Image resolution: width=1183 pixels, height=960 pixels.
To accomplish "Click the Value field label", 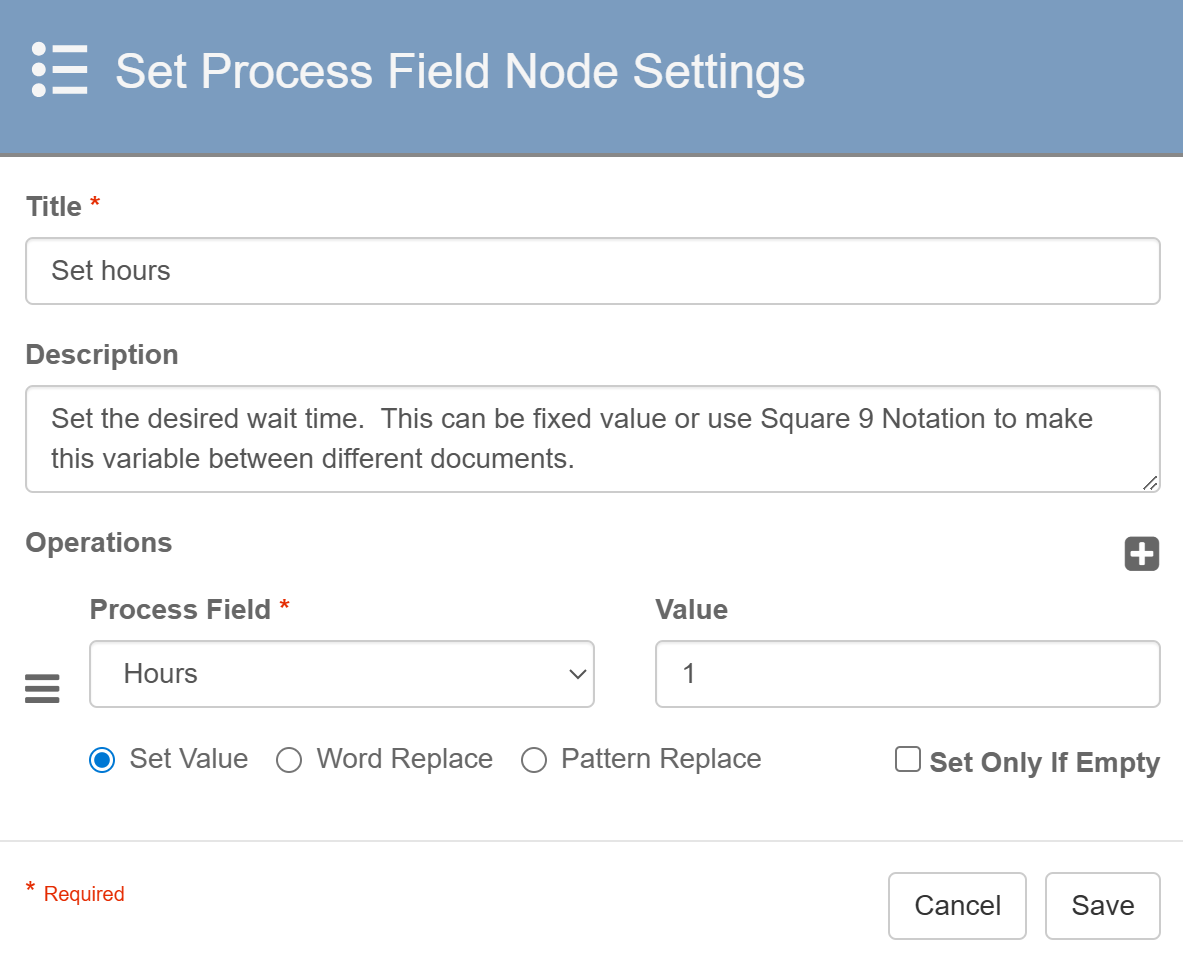I will (691, 610).
